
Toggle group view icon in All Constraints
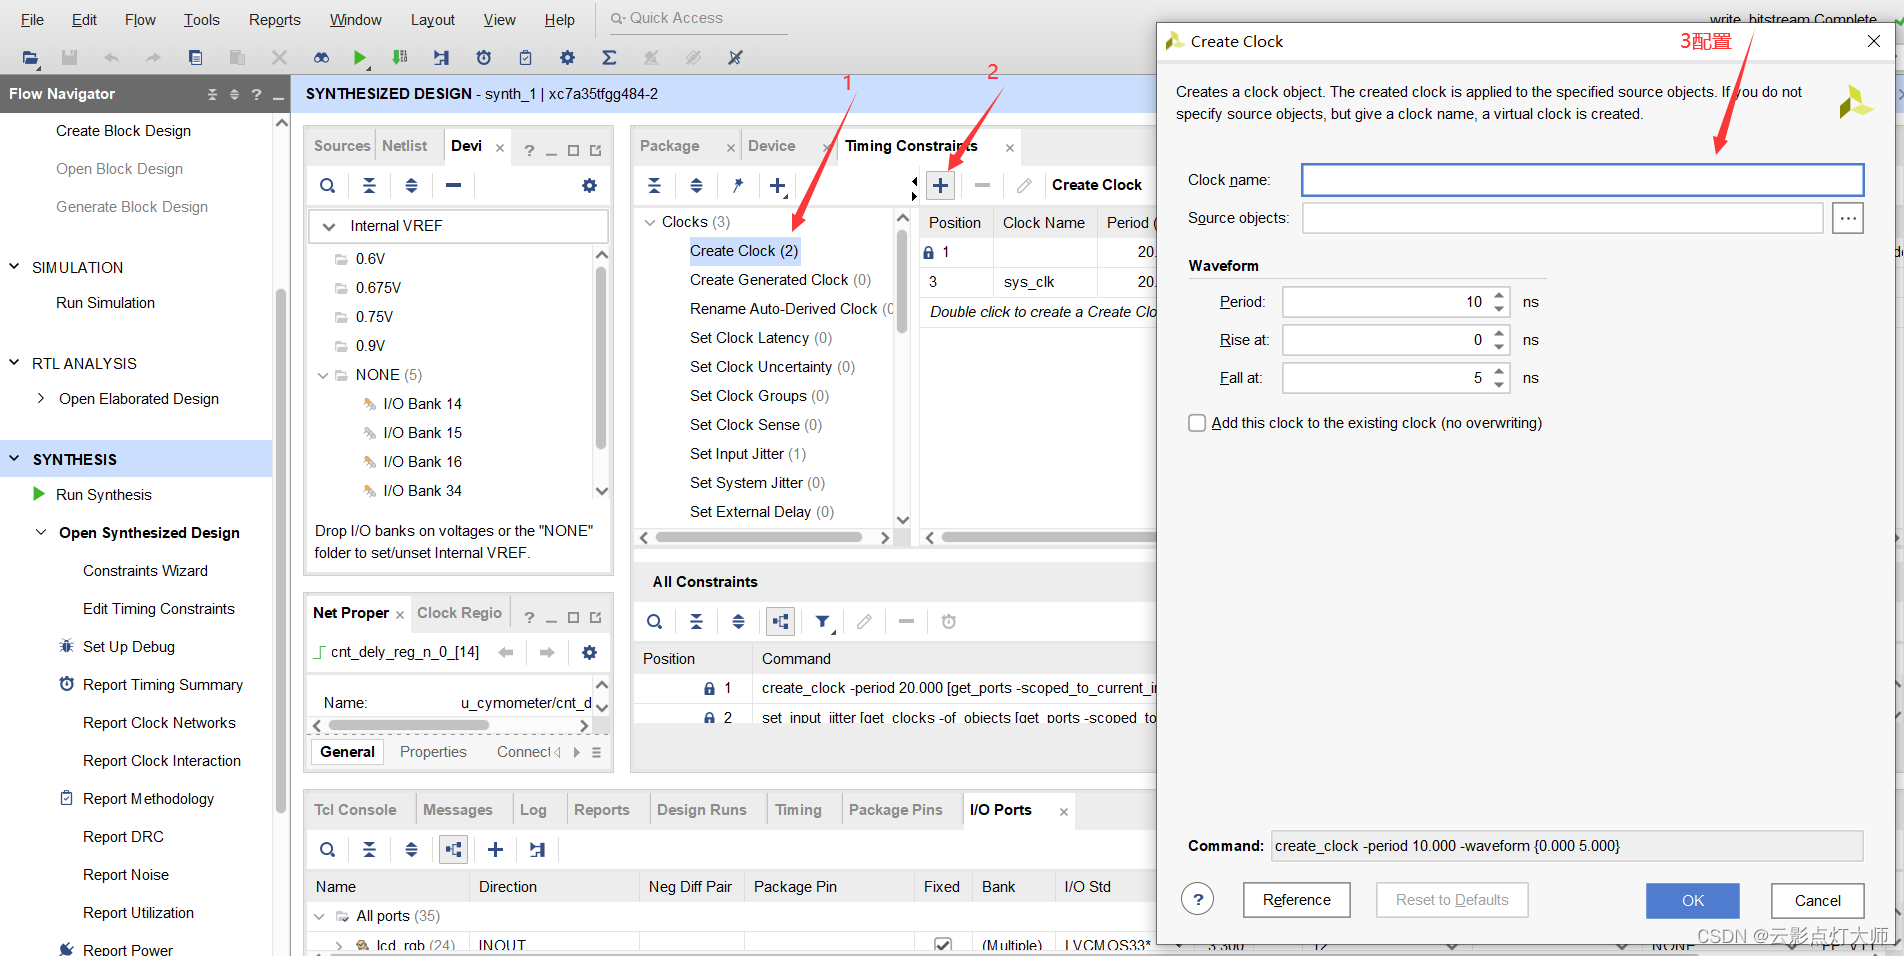click(x=780, y=622)
